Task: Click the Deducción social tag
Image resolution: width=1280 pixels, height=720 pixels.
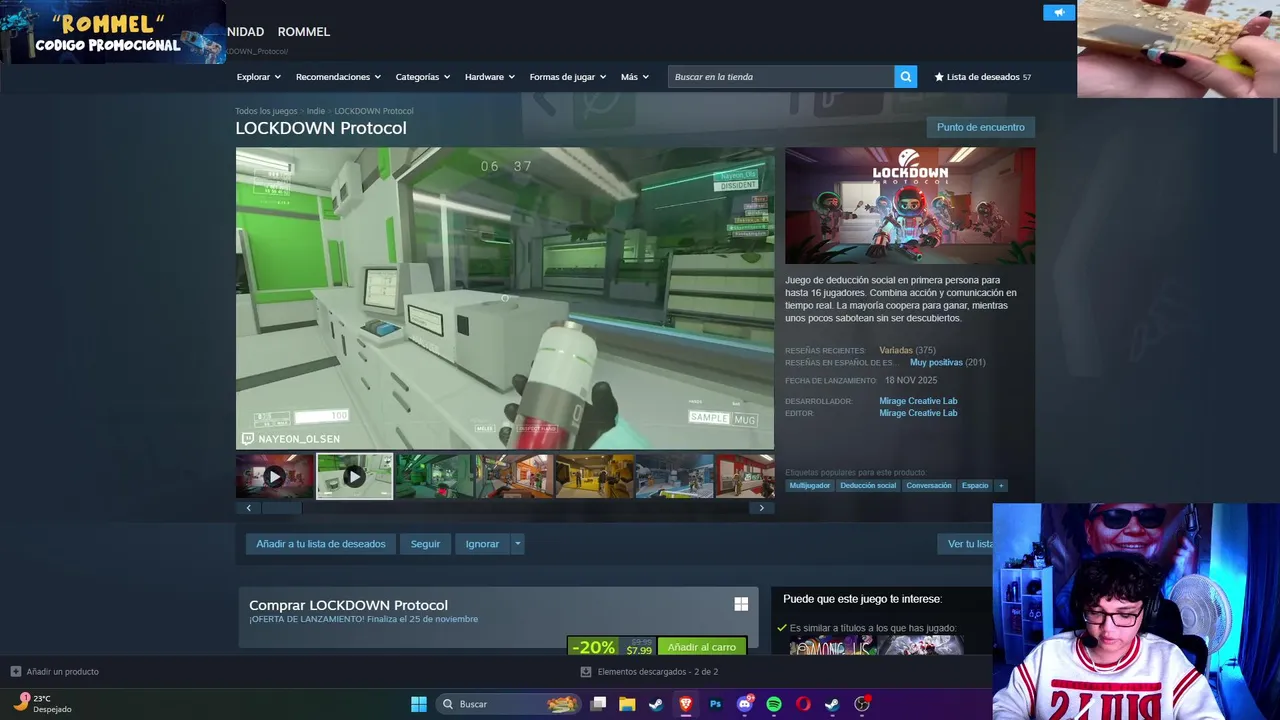Action: tap(868, 486)
